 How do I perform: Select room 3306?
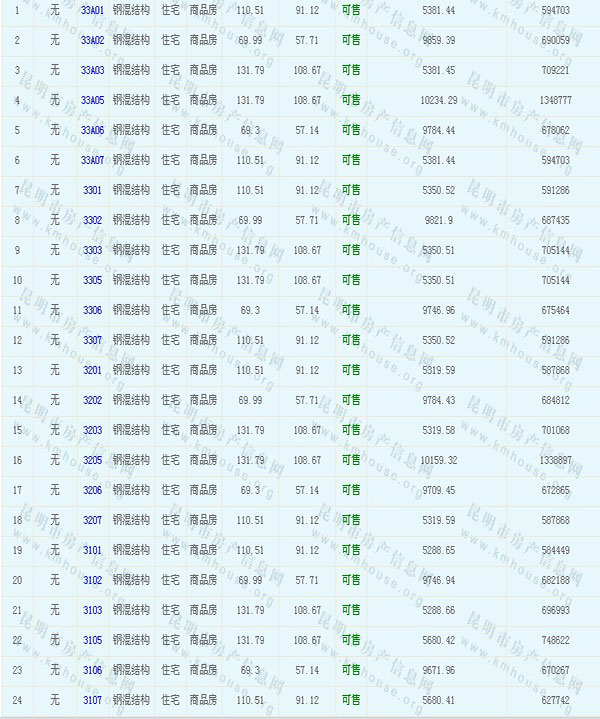tap(92, 310)
